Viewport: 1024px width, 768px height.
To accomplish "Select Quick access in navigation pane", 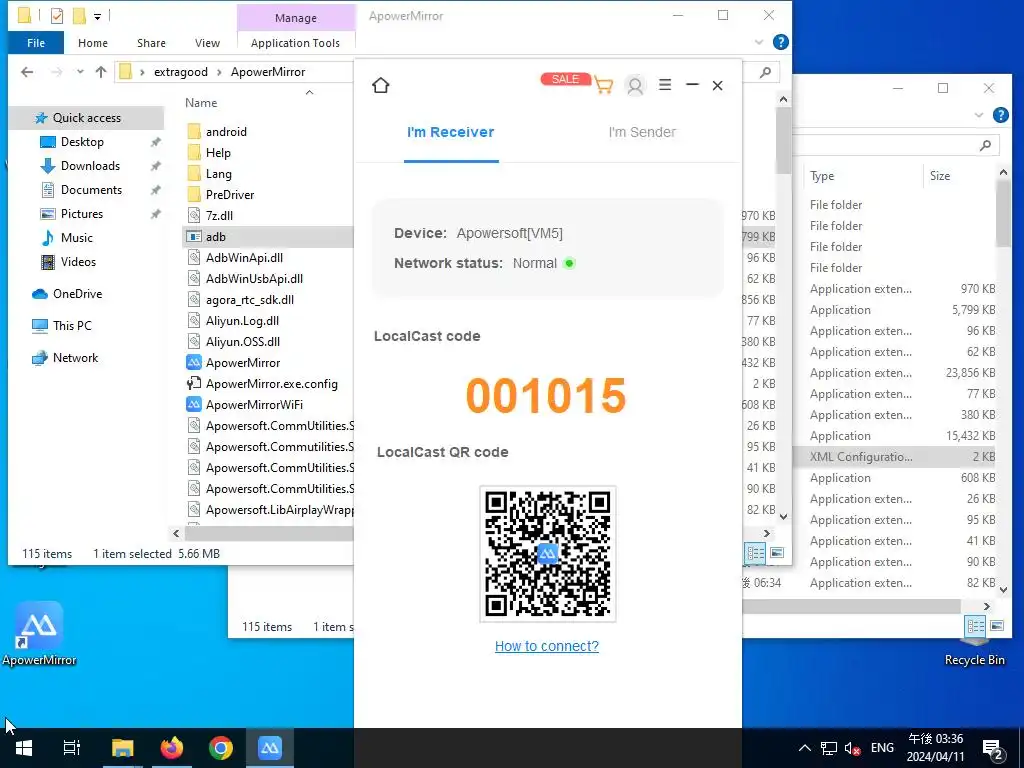I will [86, 118].
